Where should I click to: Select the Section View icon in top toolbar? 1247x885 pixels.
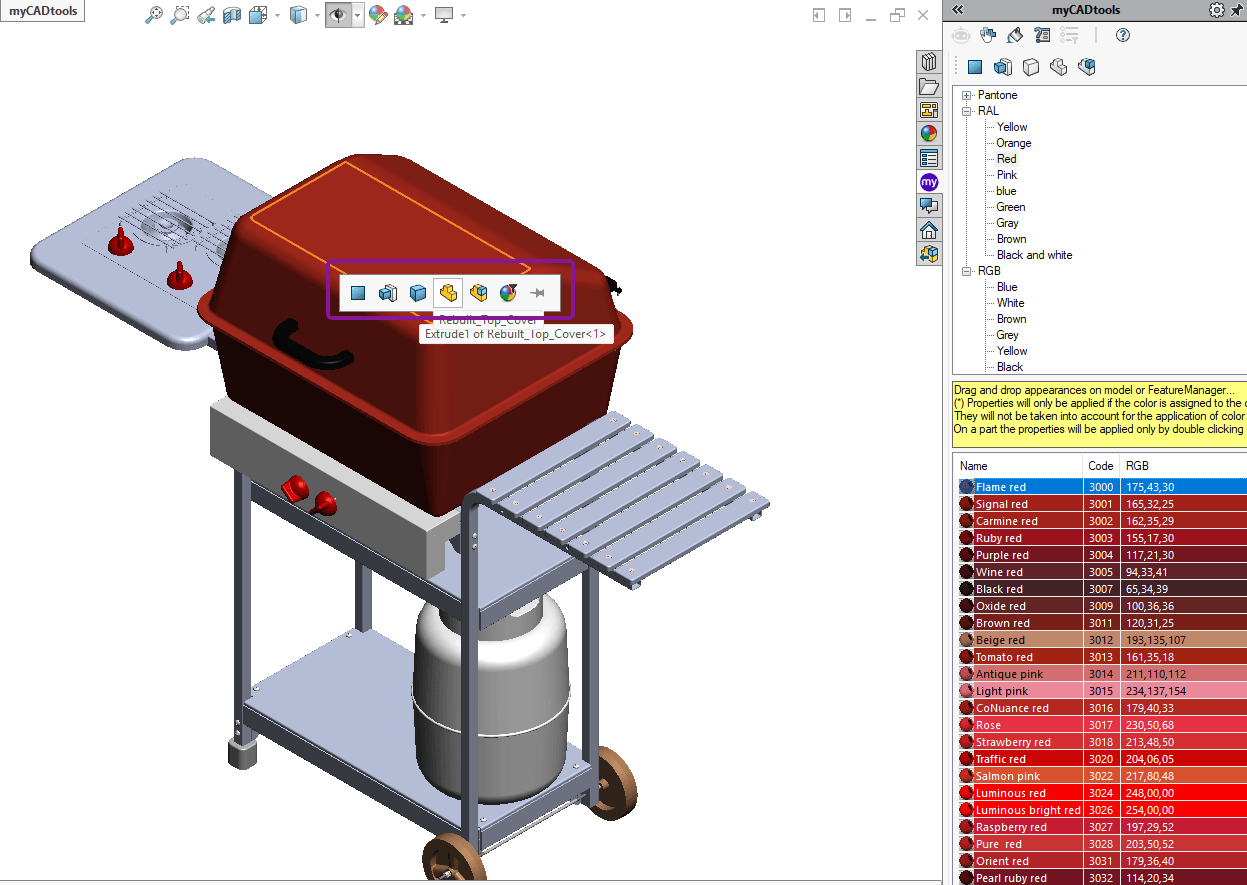232,15
